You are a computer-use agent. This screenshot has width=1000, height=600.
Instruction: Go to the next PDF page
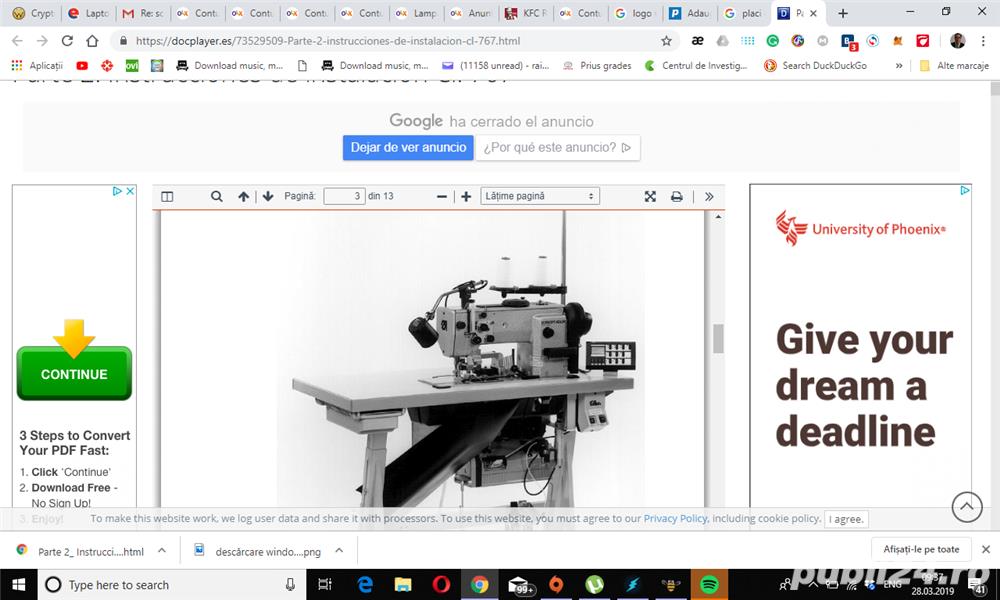[x=268, y=197]
